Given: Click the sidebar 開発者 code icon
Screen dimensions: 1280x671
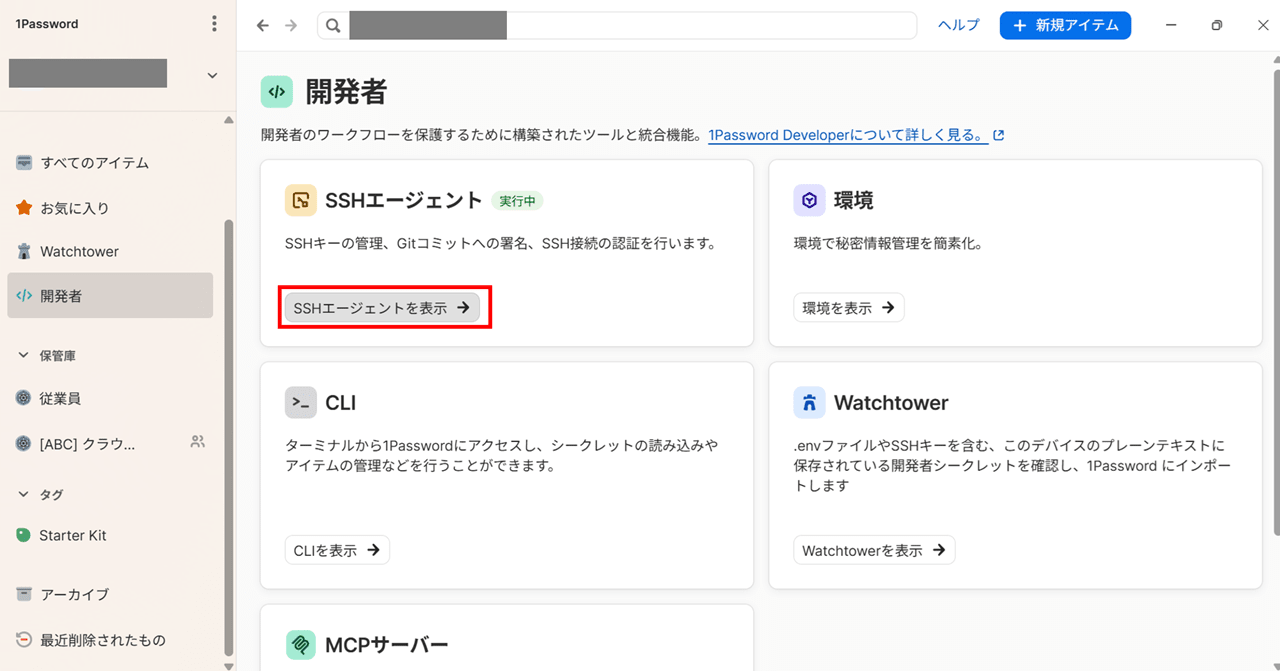Looking at the screenshot, I should coord(24,296).
